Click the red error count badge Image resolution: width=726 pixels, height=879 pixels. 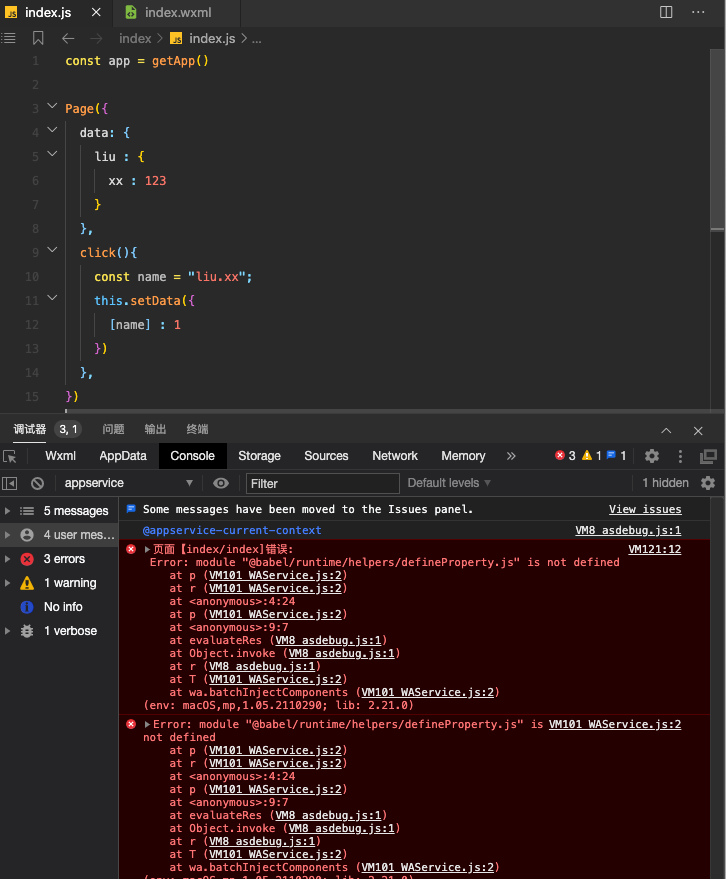click(x=565, y=456)
